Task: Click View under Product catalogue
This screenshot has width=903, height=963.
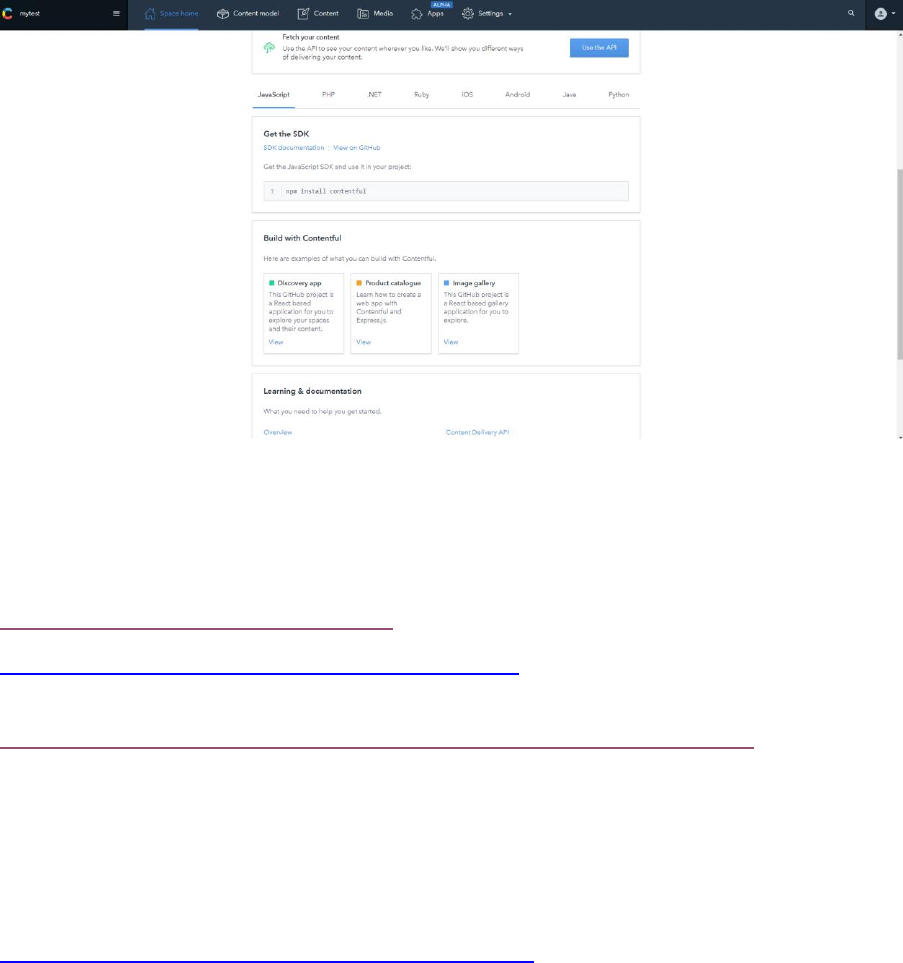Action: point(363,342)
